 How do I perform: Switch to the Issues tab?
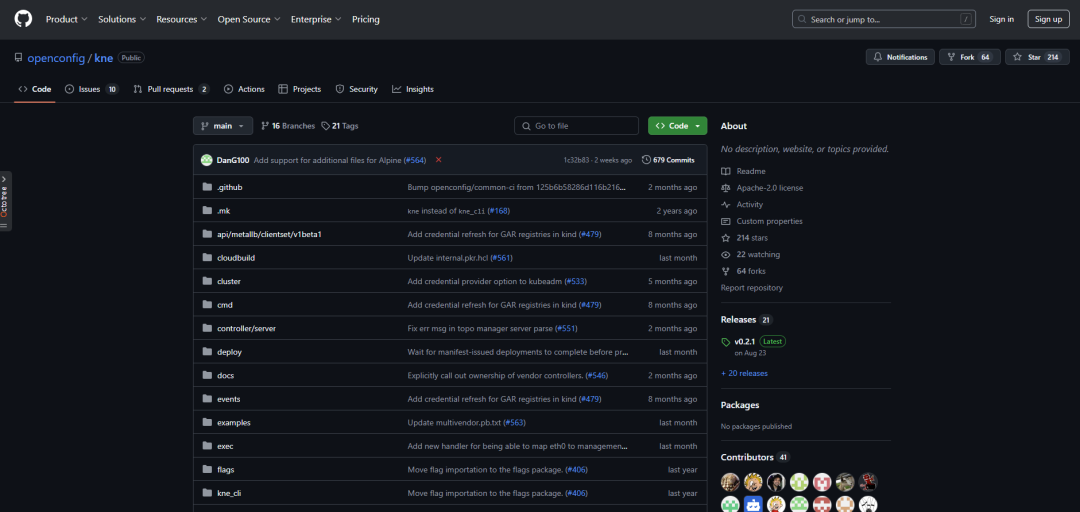(x=92, y=89)
